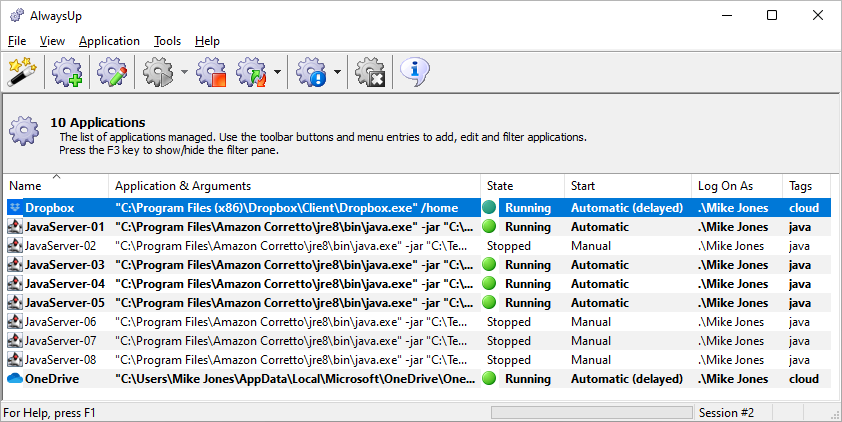Click the blue info speech bubble icon

(x=415, y=71)
